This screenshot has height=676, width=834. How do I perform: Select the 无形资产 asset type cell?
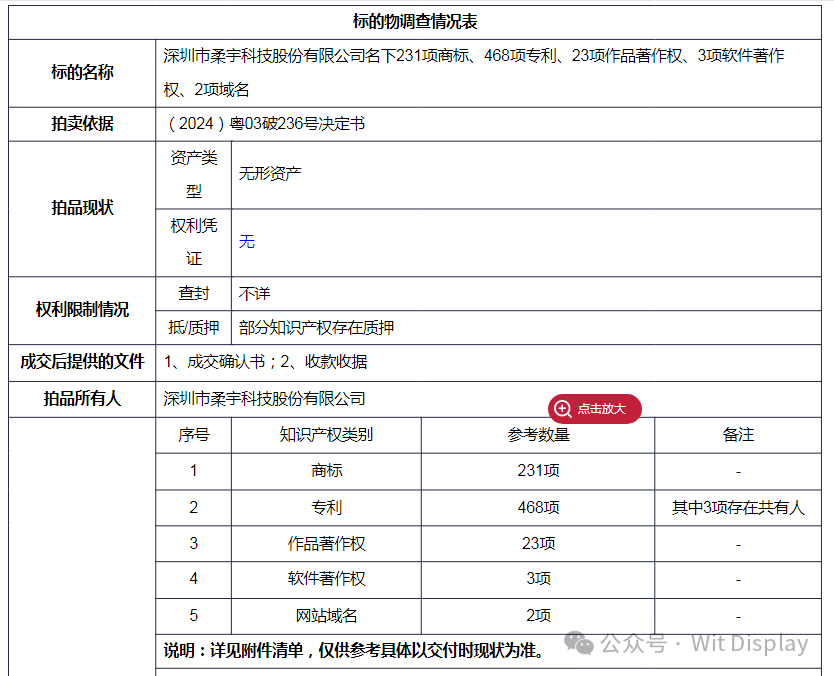270,172
